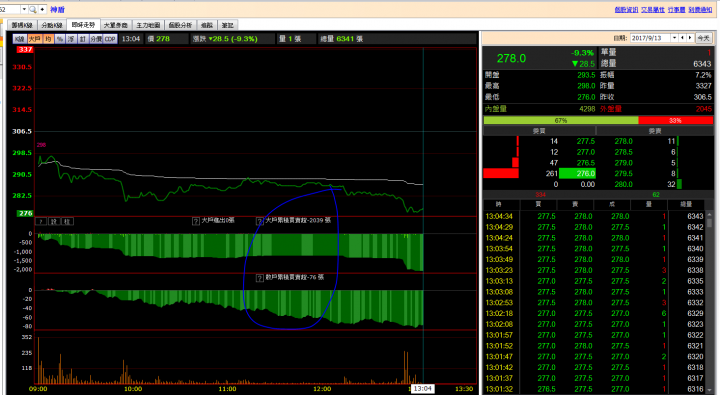Open help icon near 大戶 outflow label
Viewport: 720px width, 395px height.
(x=196, y=221)
